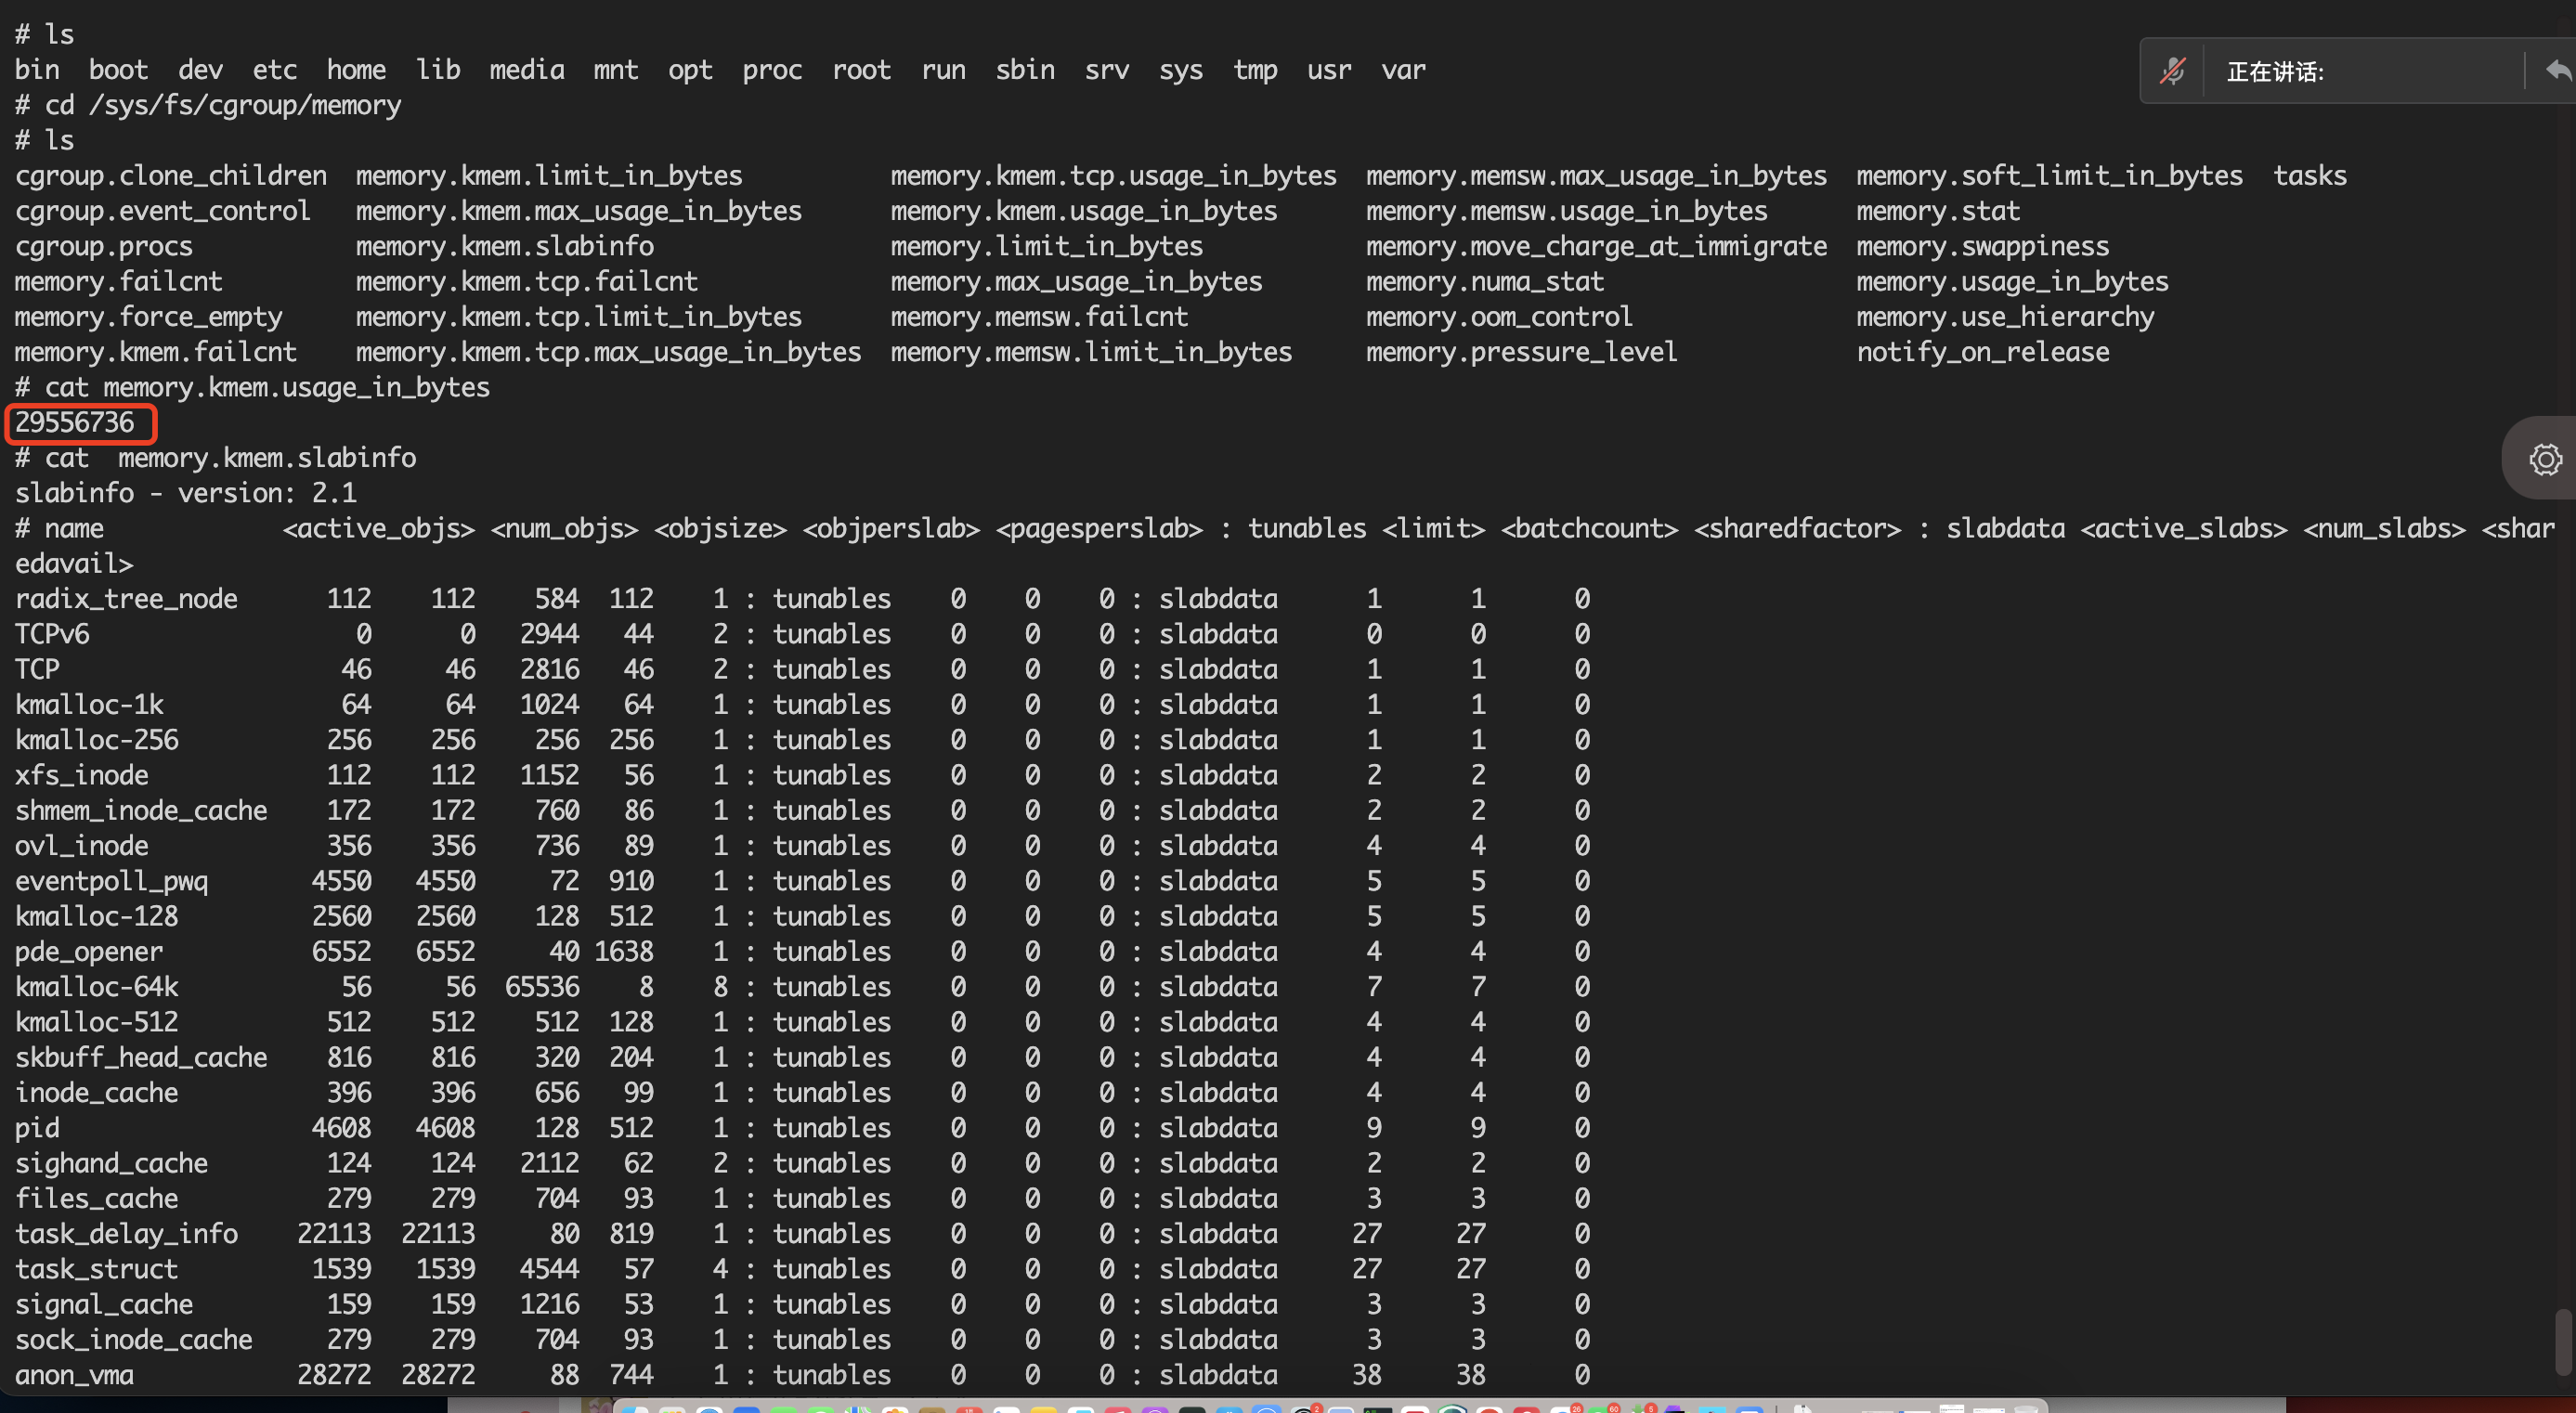Click the 'media' directory in root listing
The height and width of the screenshot is (1413, 2576).
(527, 70)
